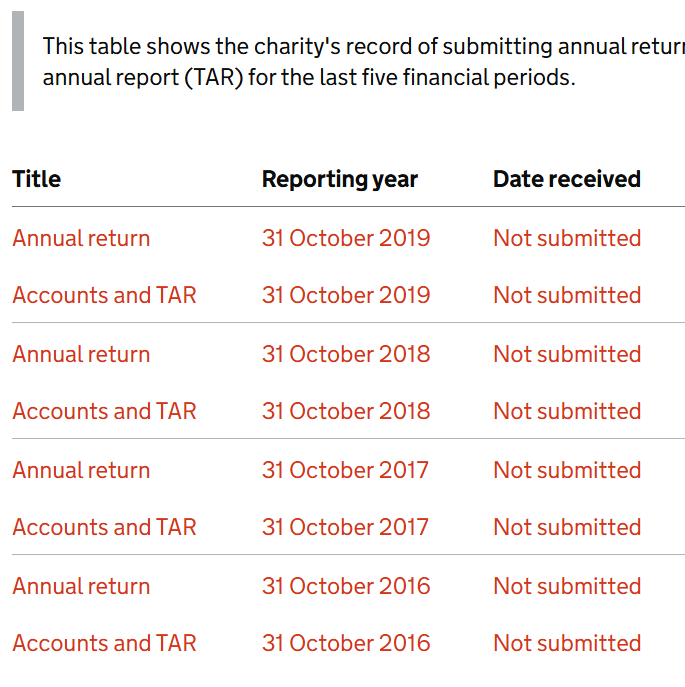Click Not submitted for 2016 Annual return
The height and width of the screenshot is (687, 685).
click(567, 586)
